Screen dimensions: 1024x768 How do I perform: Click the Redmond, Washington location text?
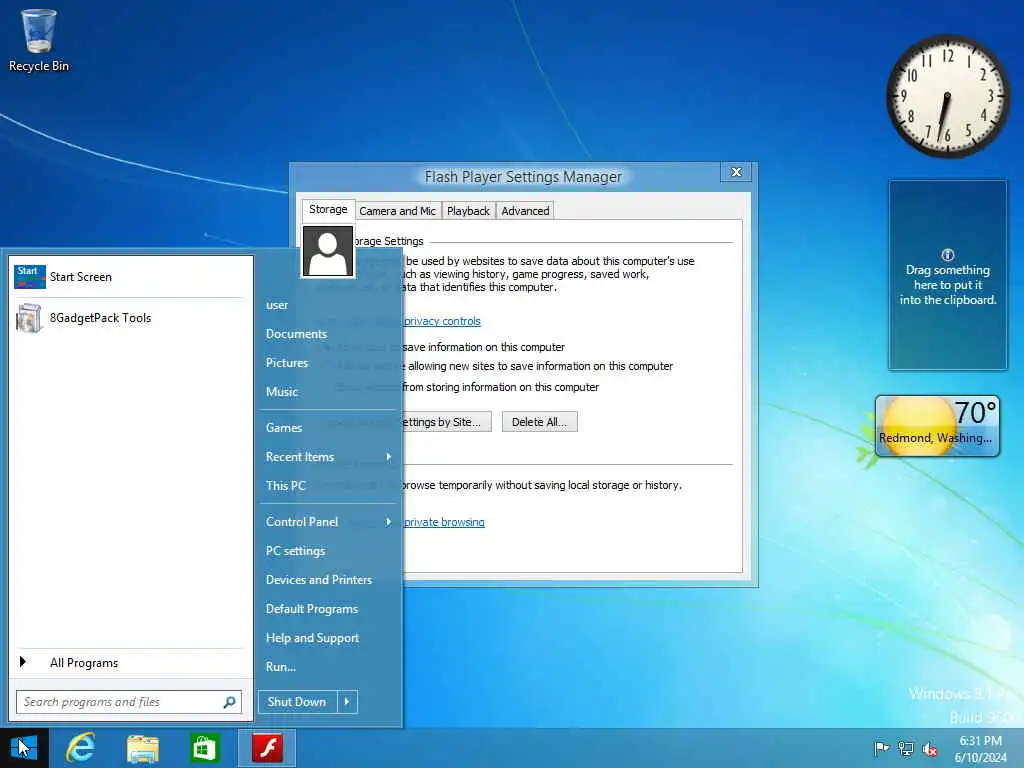click(x=935, y=438)
